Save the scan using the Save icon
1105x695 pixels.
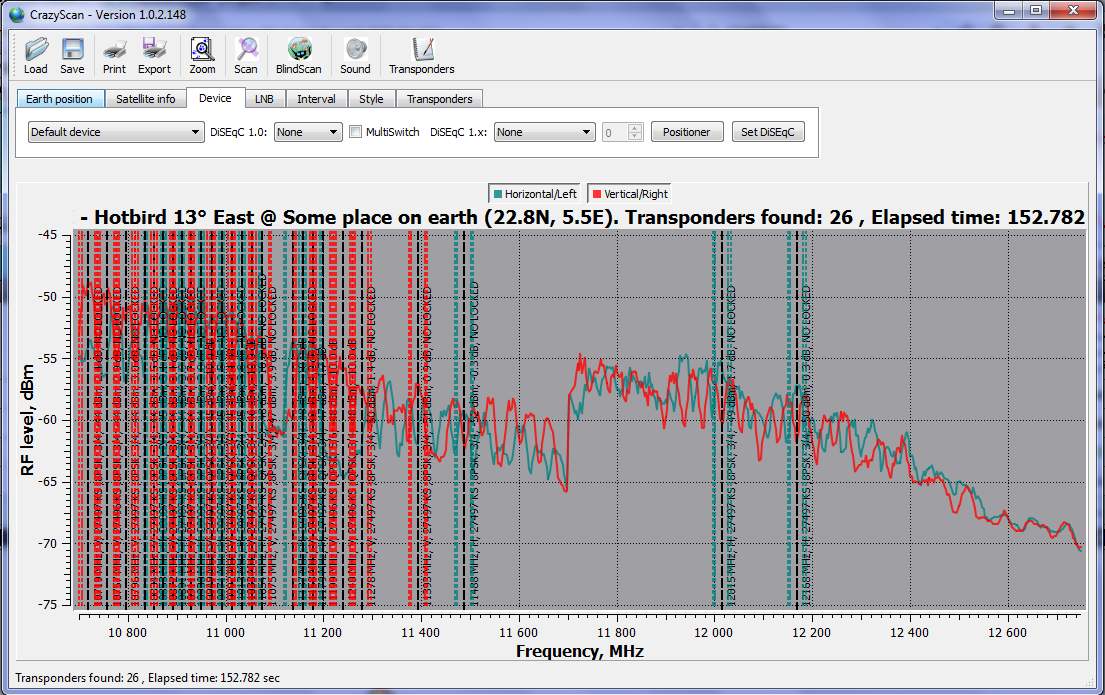point(72,50)
